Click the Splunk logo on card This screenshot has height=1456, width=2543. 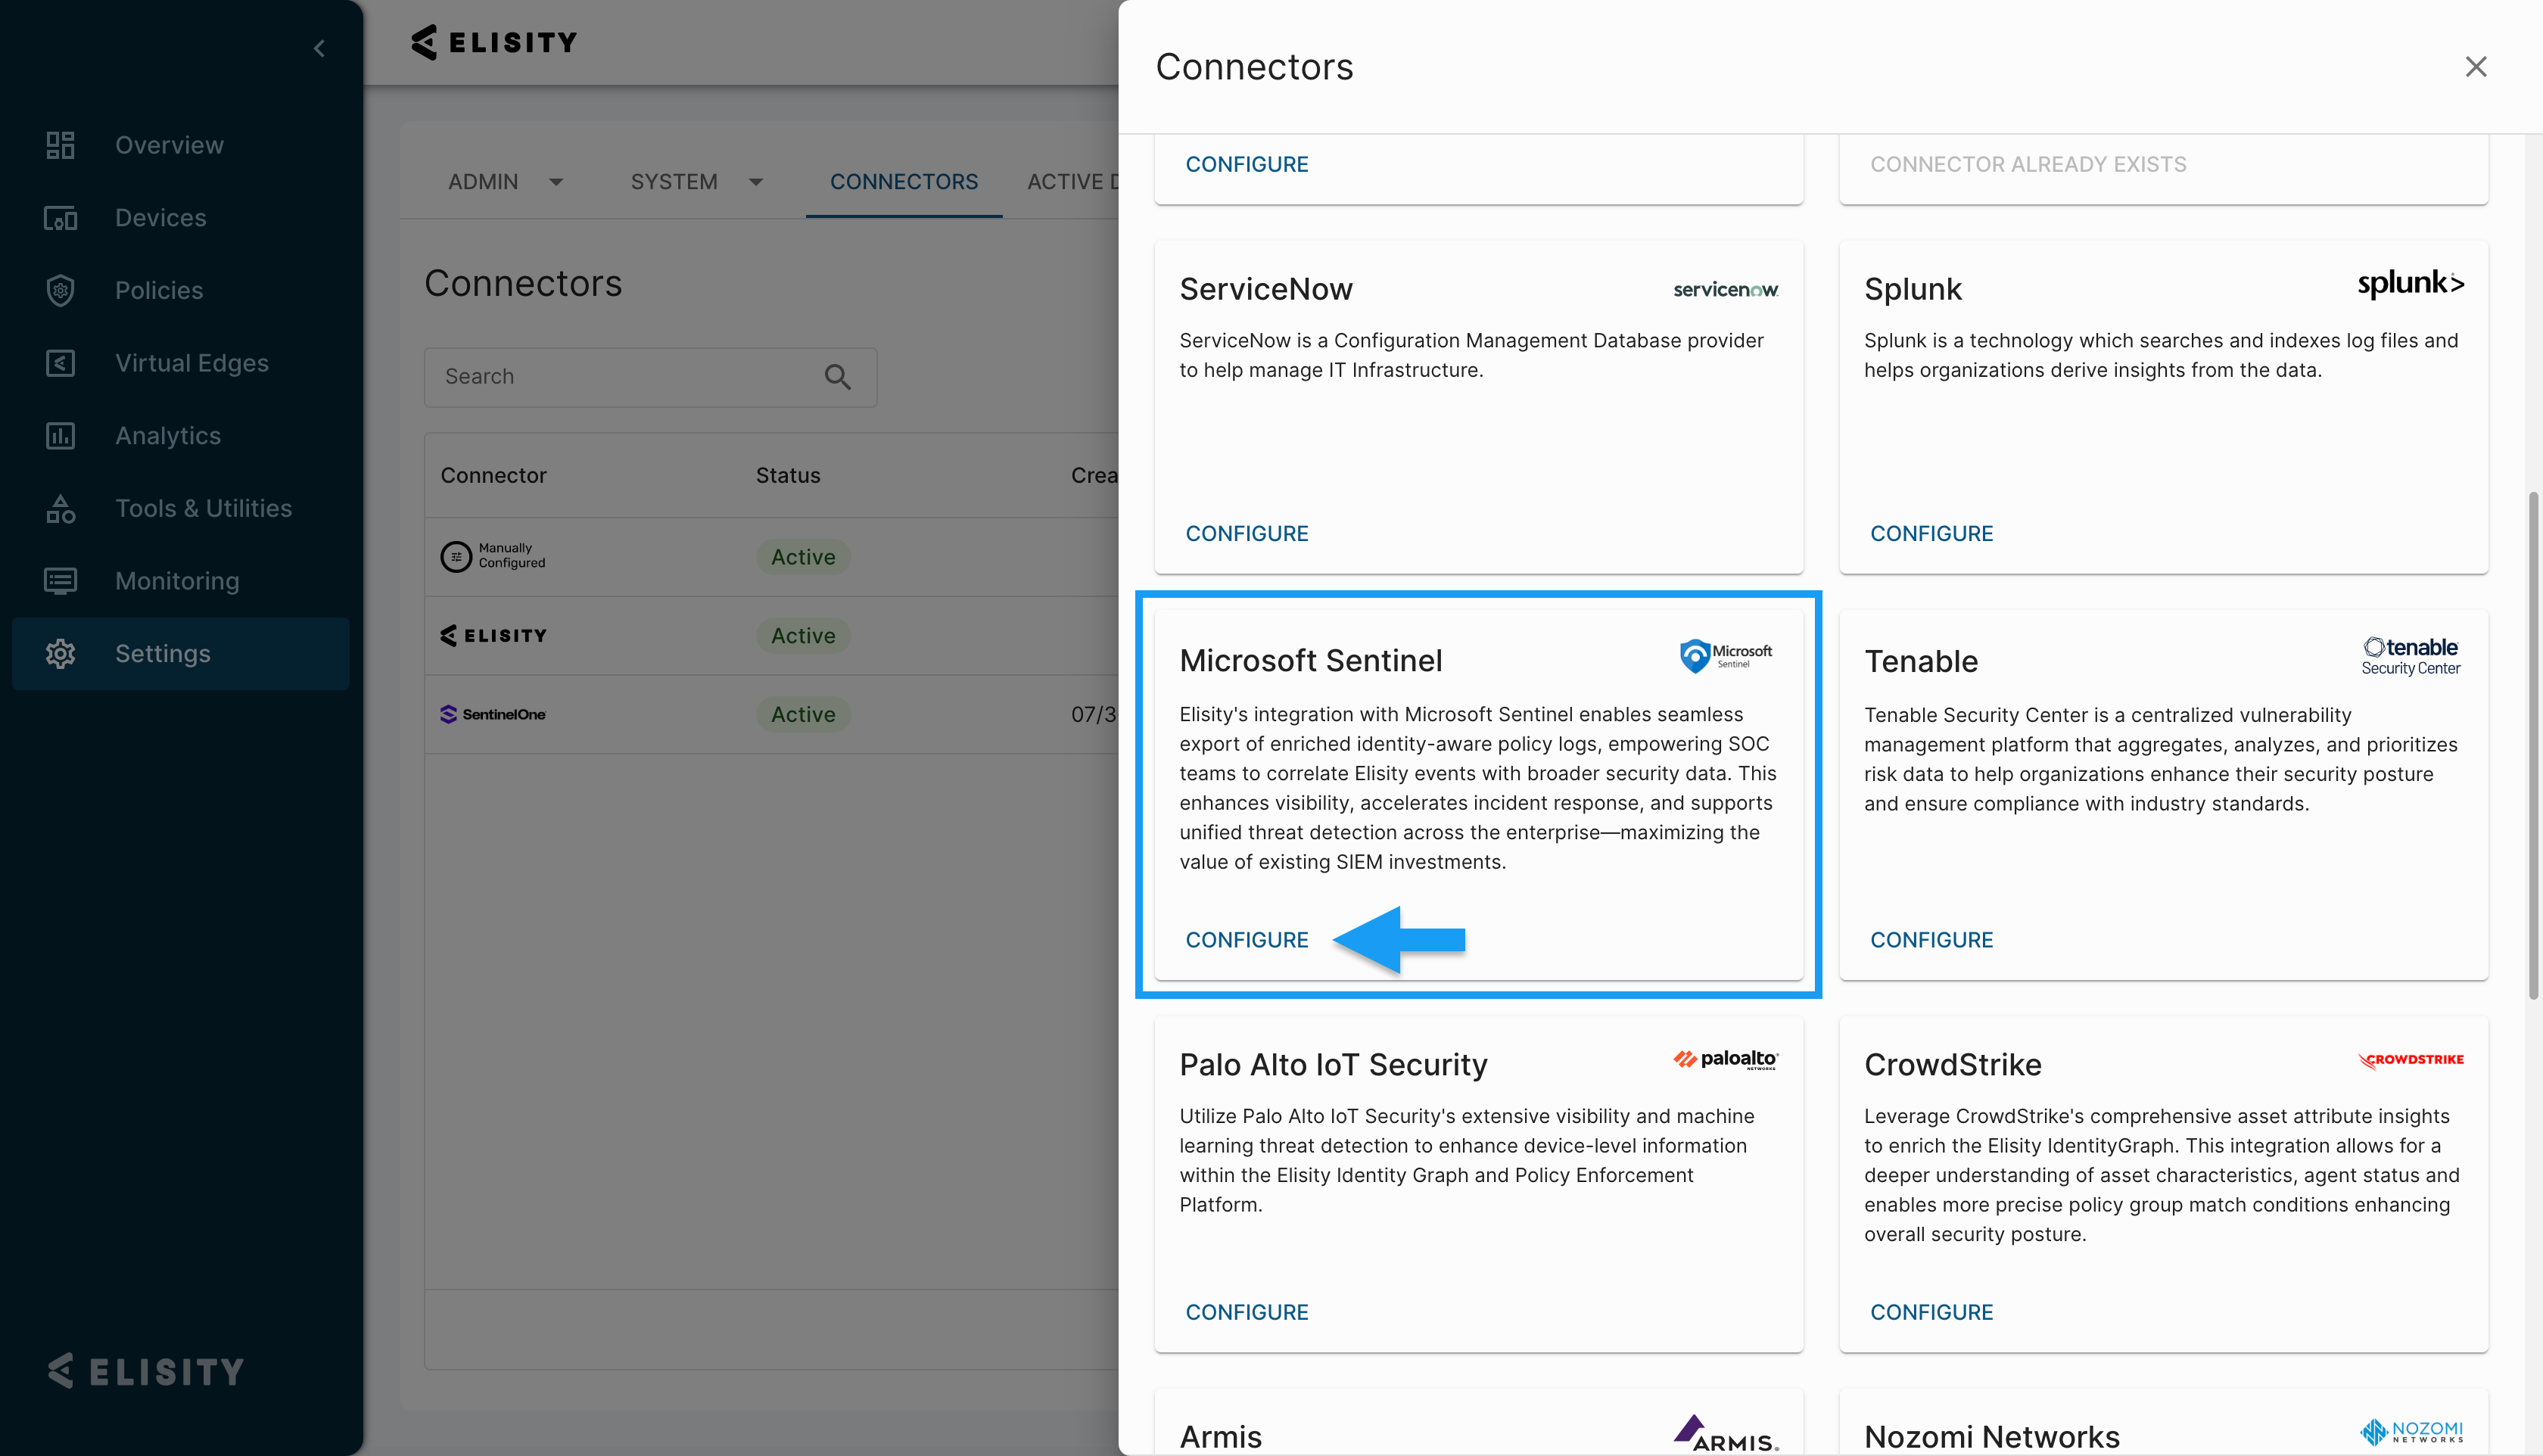point(2411,283)
